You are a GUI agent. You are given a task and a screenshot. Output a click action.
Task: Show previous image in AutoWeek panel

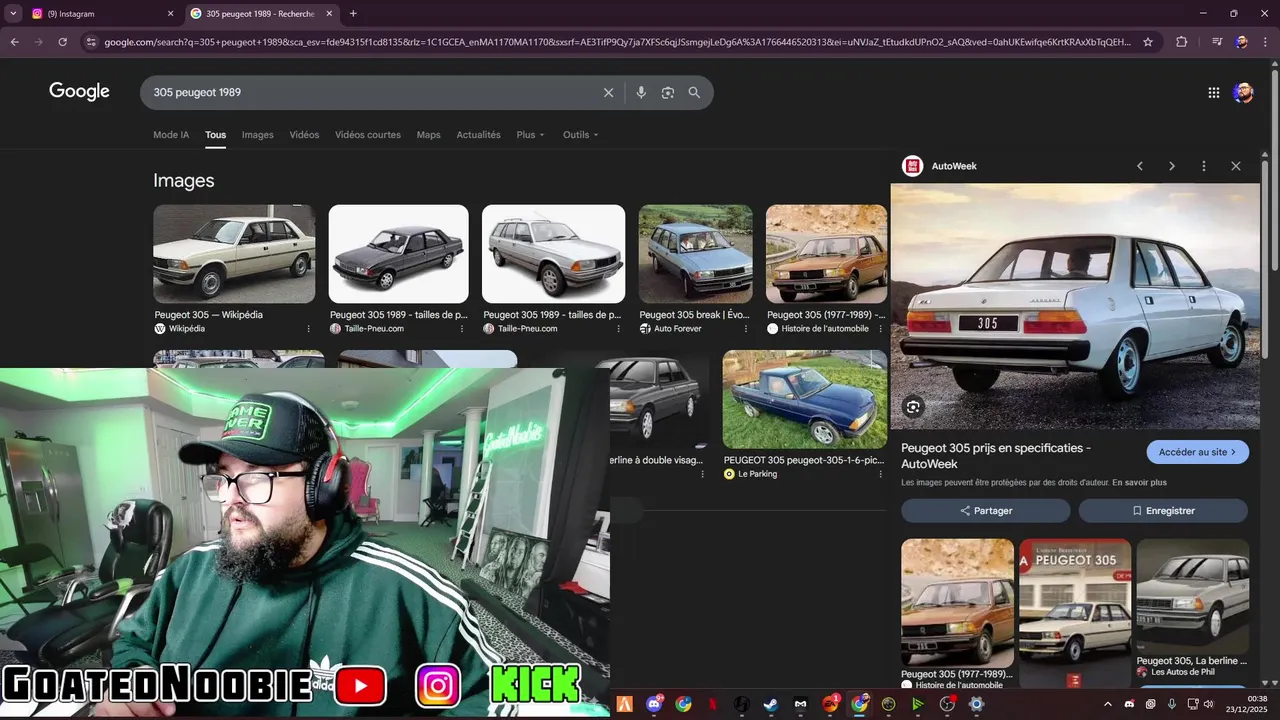point(1139,166)
